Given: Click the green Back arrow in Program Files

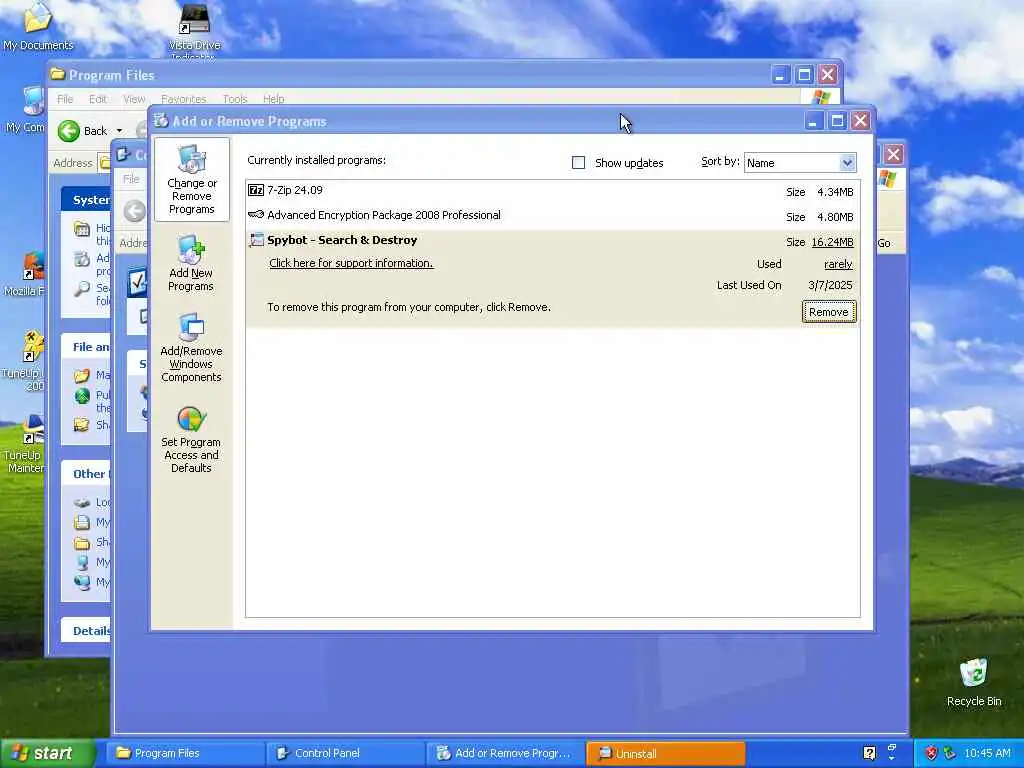Looking at the screenshot, I should click(x=69, y=131).
